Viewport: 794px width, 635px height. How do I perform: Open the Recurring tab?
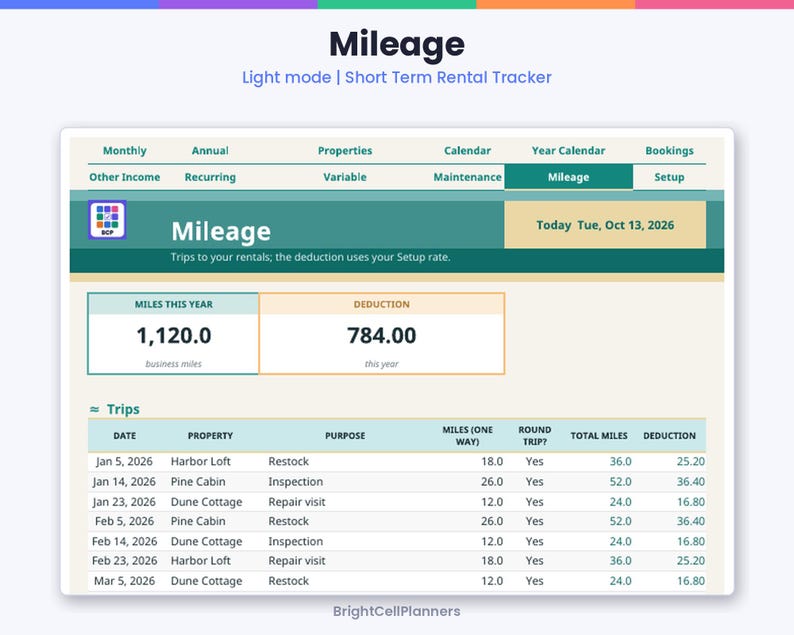click(x=210, y=177)
